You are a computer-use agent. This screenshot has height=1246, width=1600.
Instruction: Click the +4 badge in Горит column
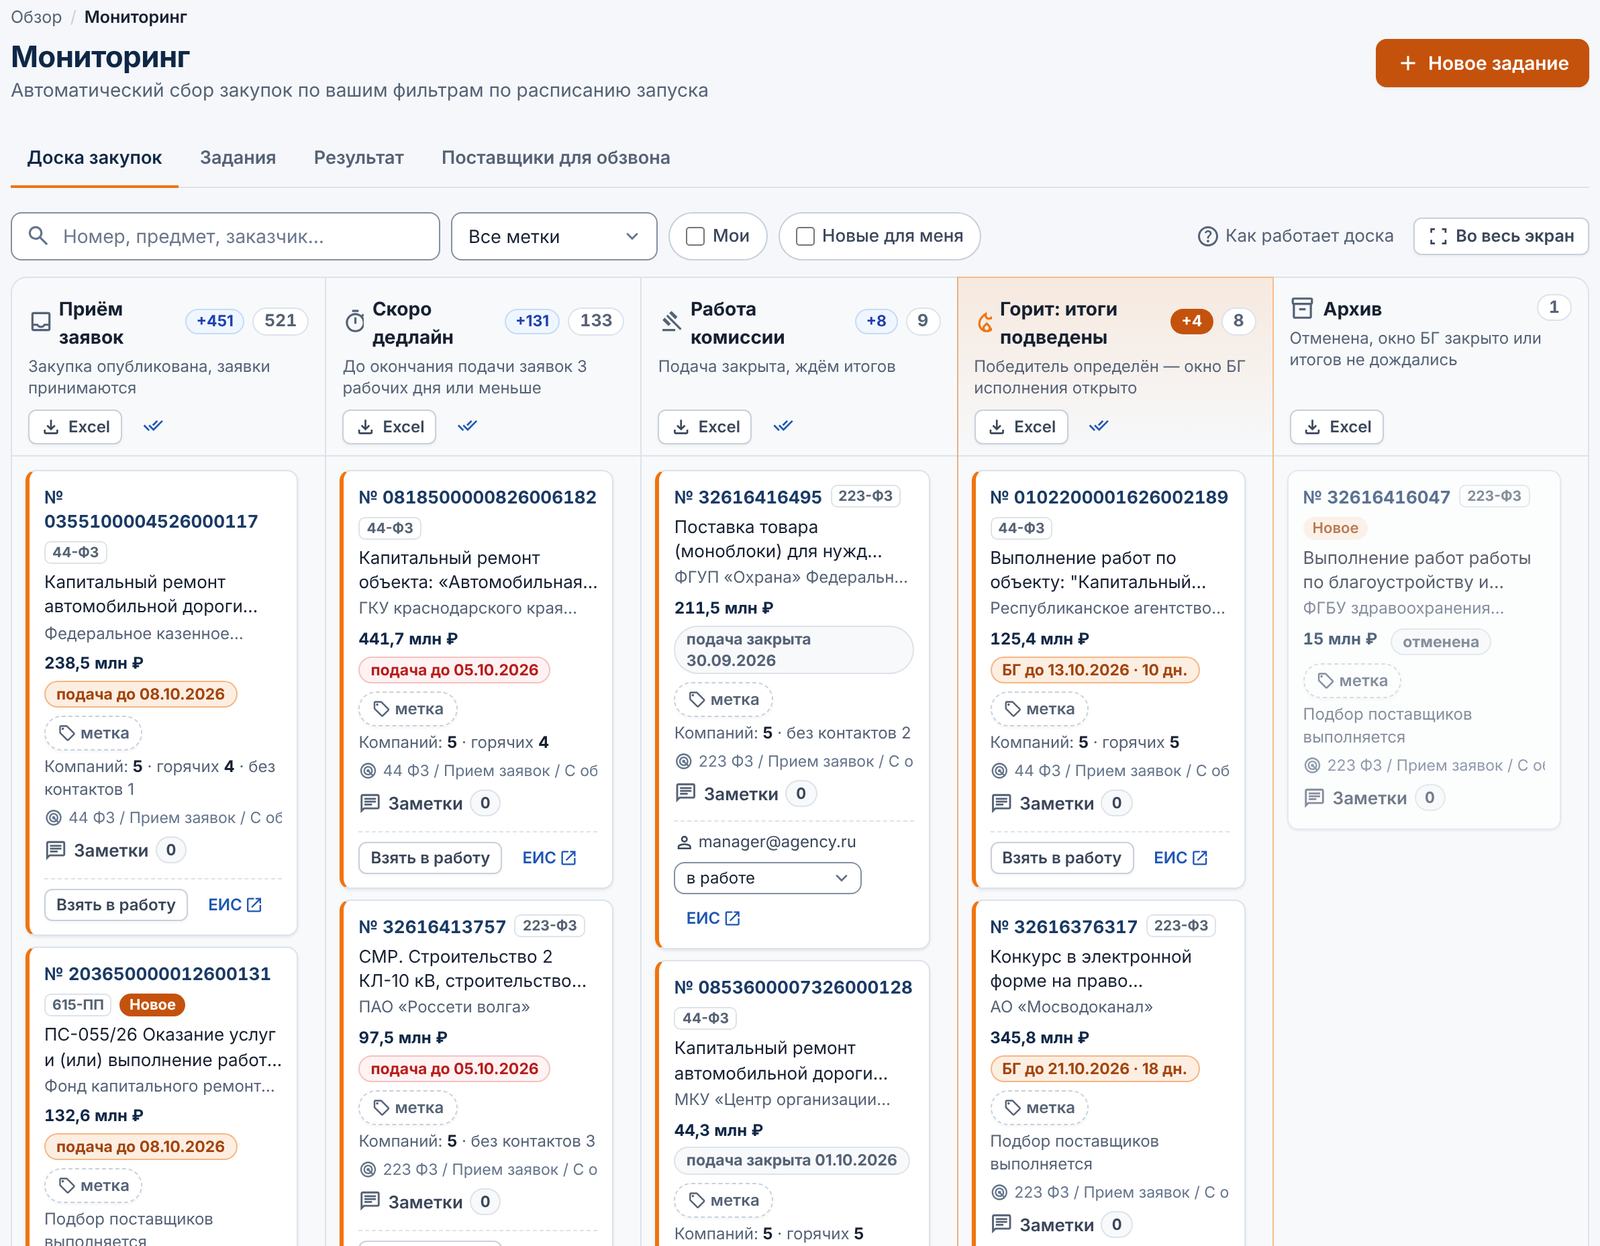click(1191, 321)
